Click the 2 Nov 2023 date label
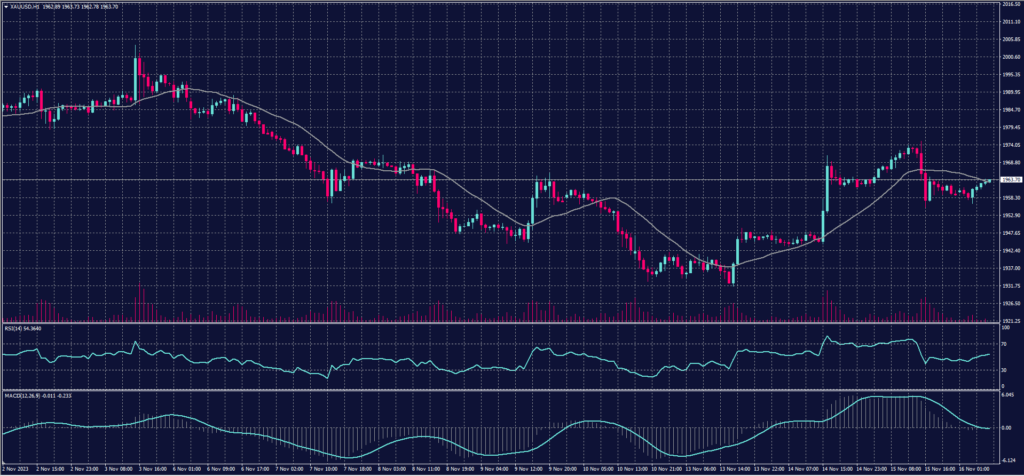Screen dimensions: 1024x476 (x=15, y=469)
